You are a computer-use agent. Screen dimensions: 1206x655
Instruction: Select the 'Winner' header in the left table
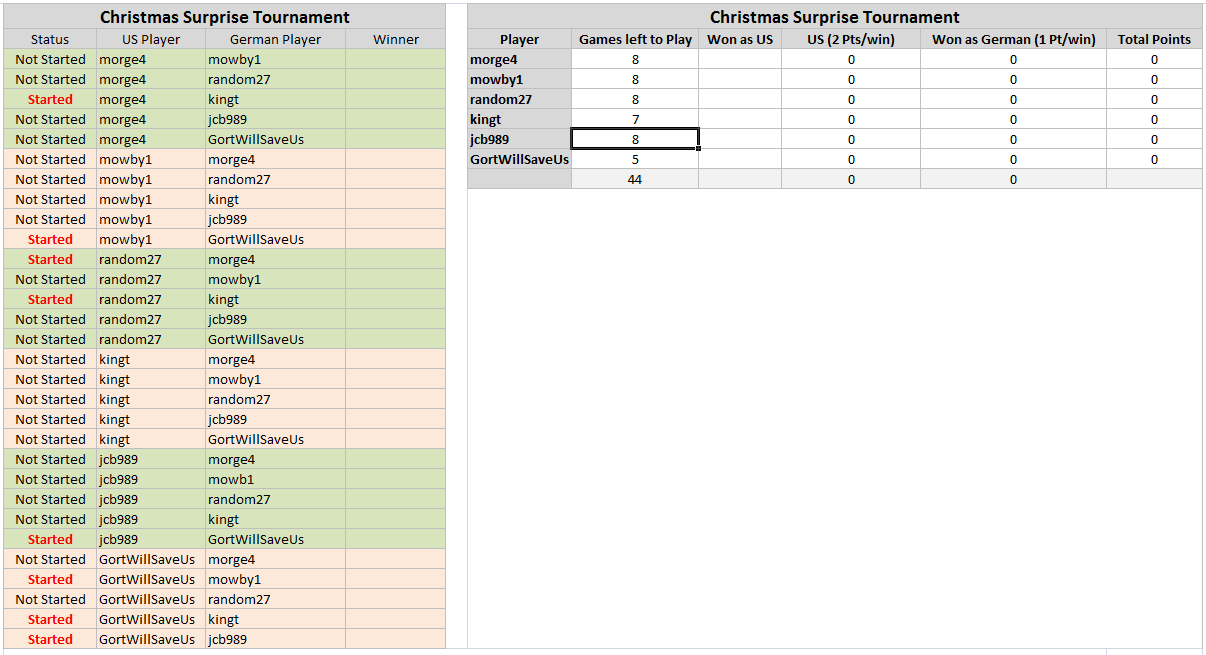(396, 39)
